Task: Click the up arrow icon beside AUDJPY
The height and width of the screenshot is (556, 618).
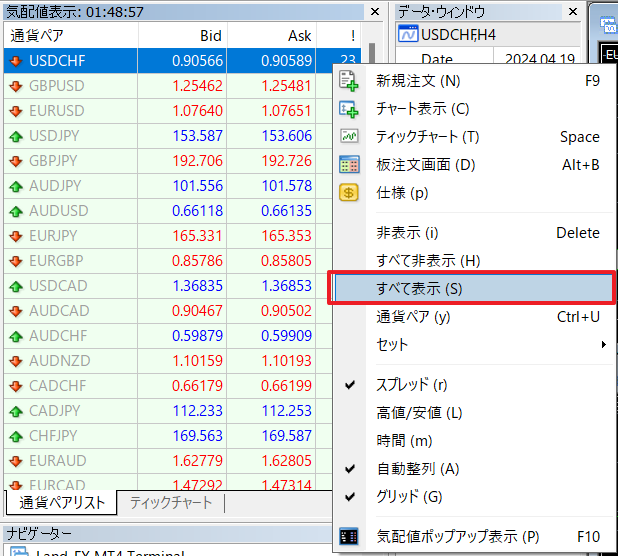Action: (x=16, y=186)
